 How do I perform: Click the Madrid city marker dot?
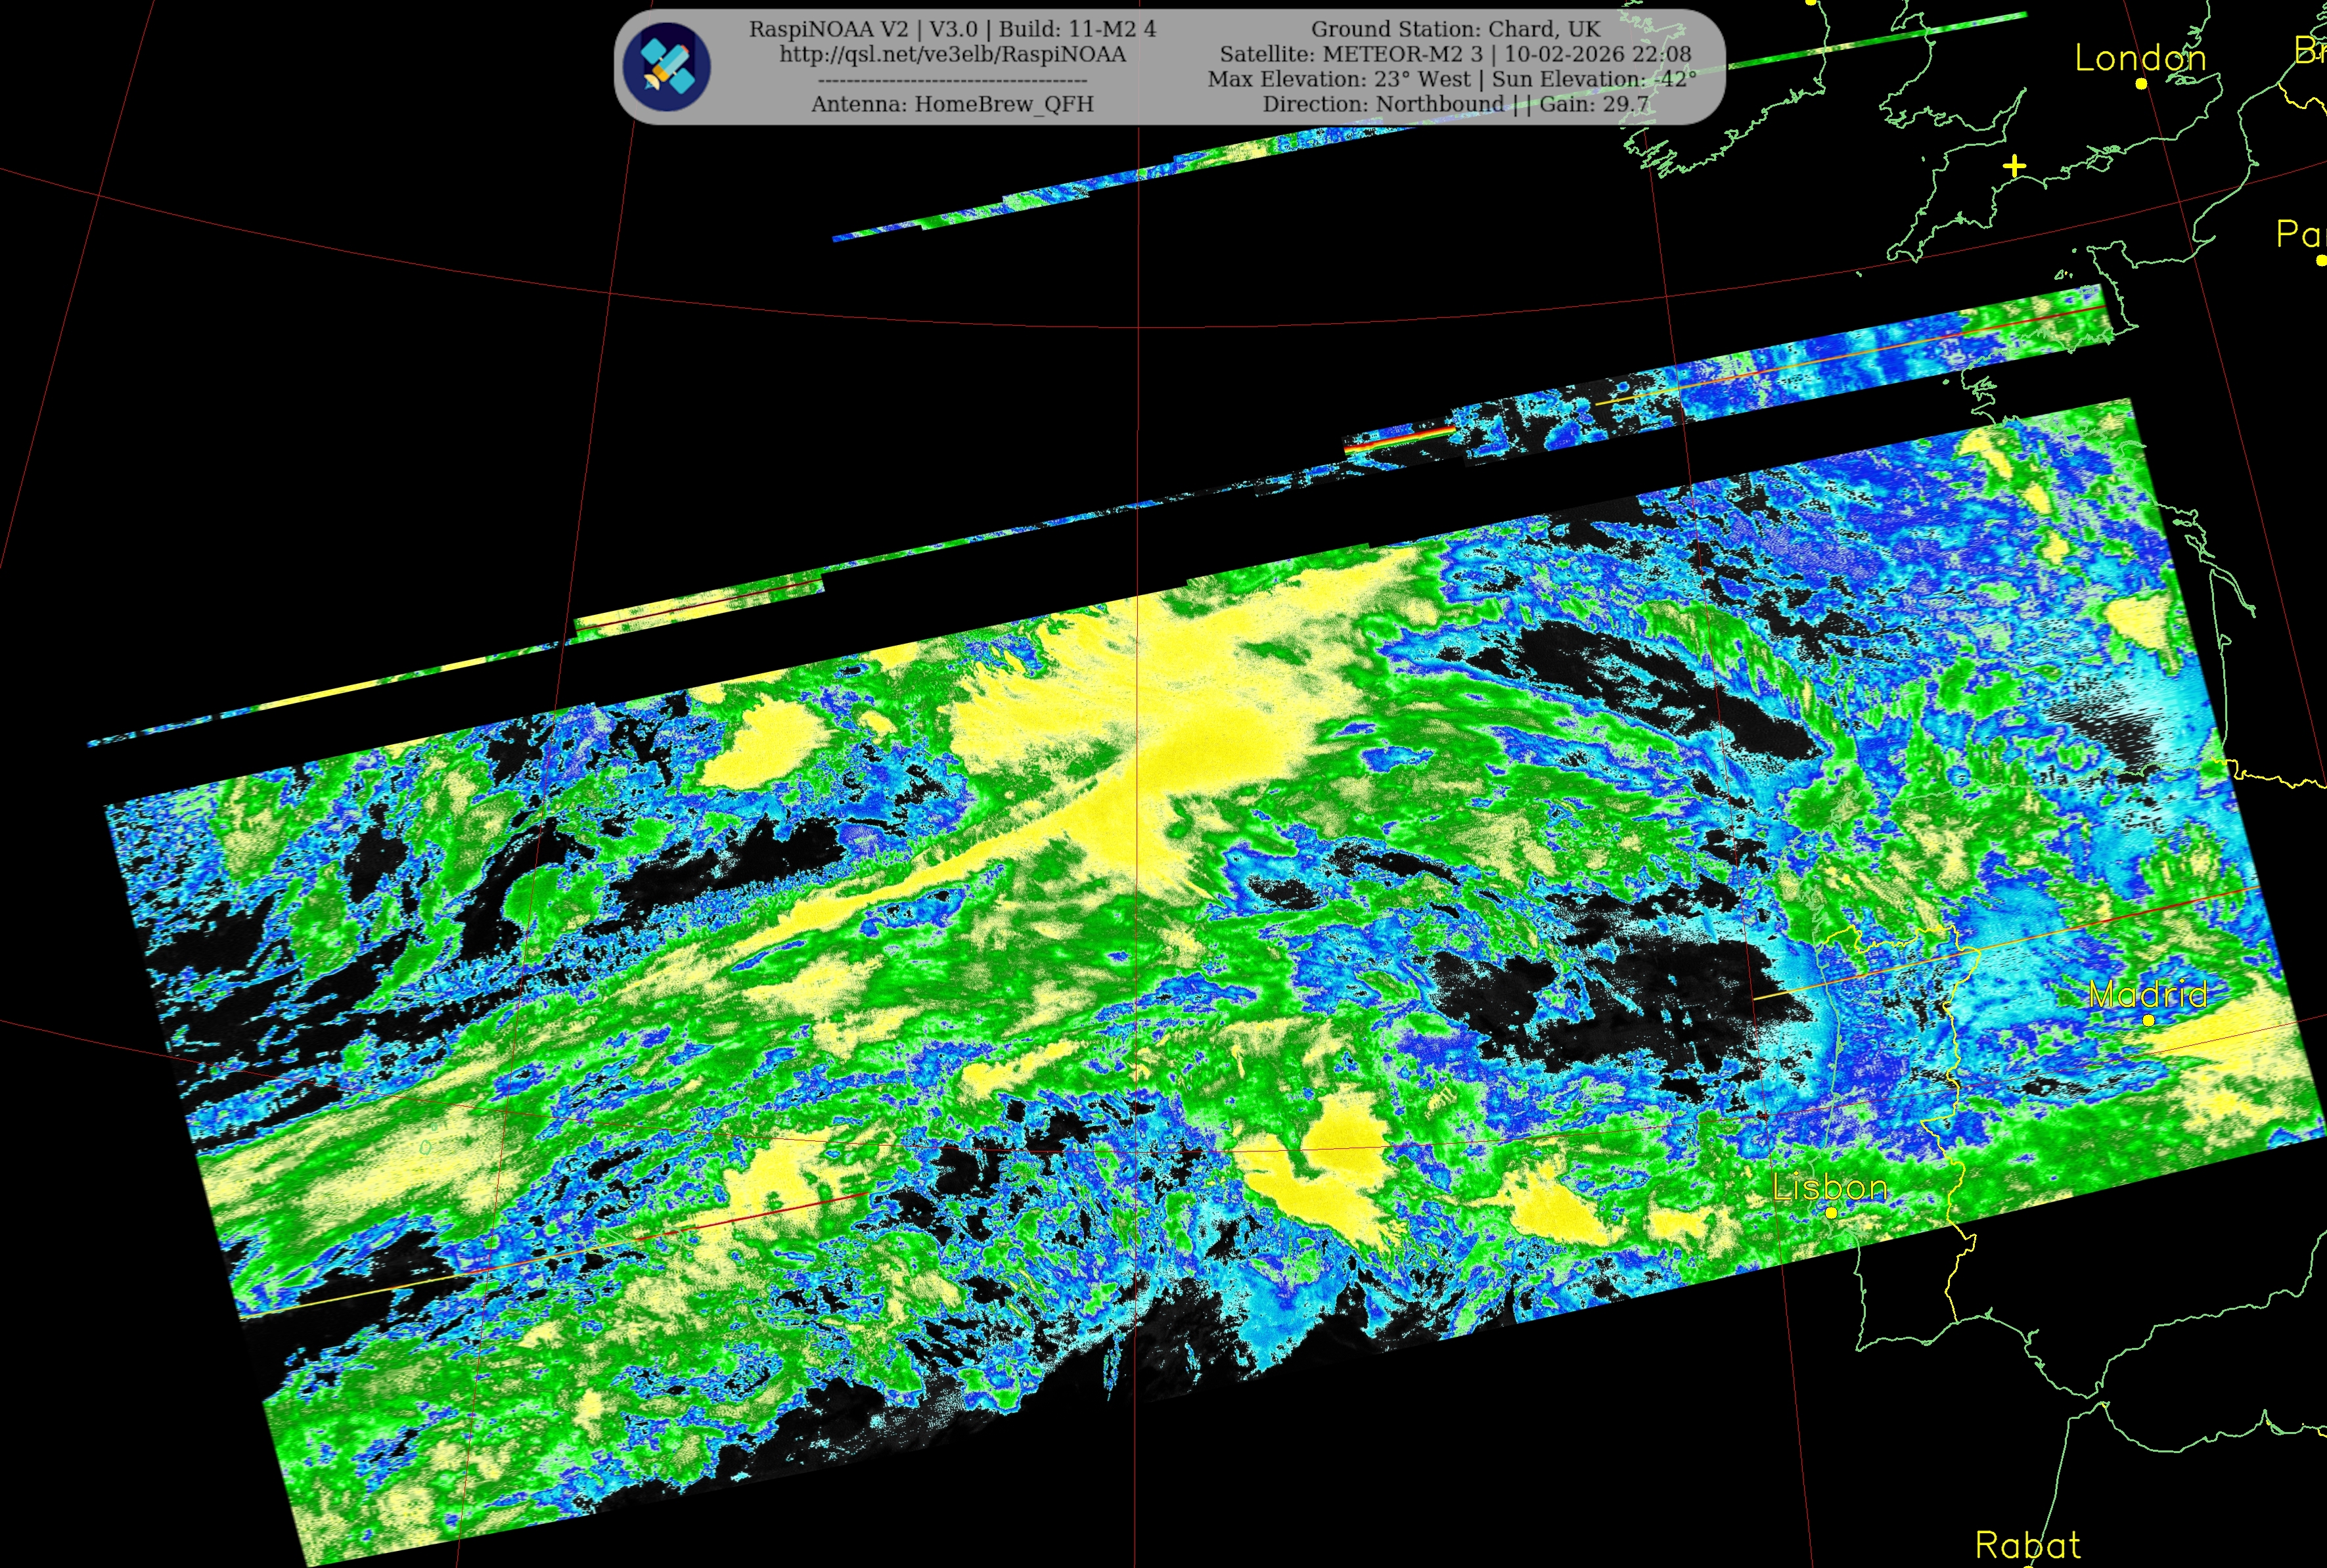(x=2148, y=1020)
